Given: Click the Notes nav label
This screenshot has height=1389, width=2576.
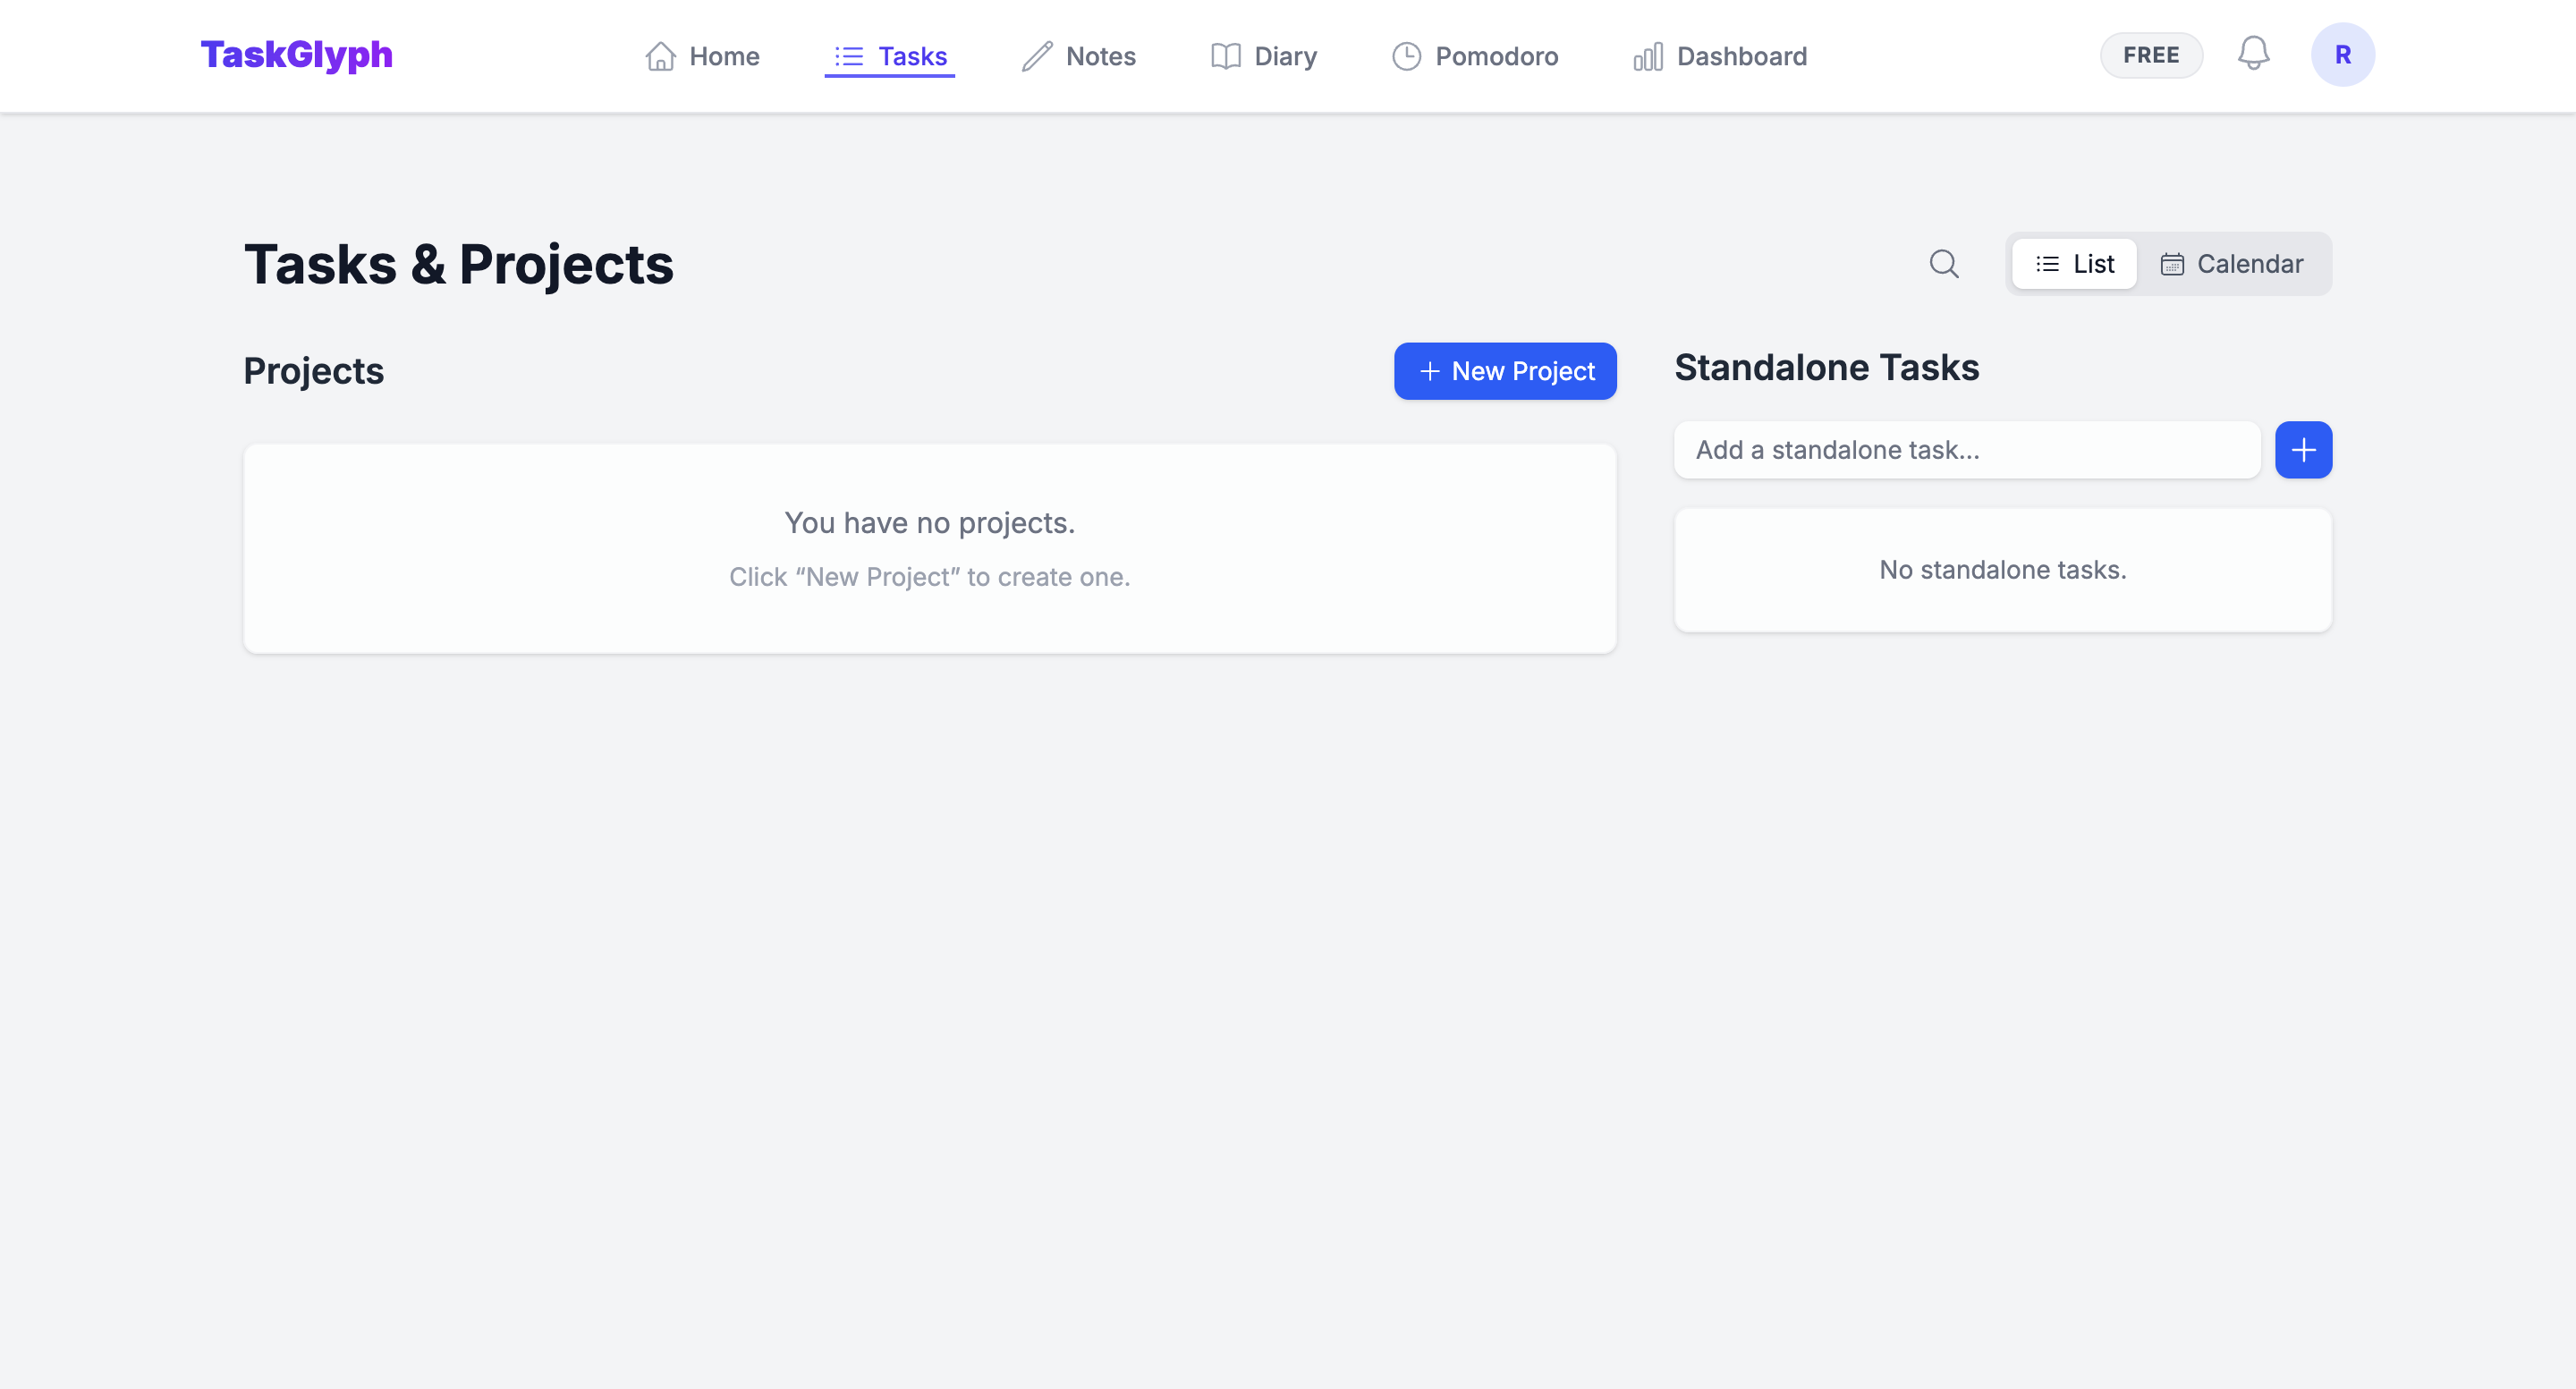Looking at the screenshot, I should tap(1100, 56).
